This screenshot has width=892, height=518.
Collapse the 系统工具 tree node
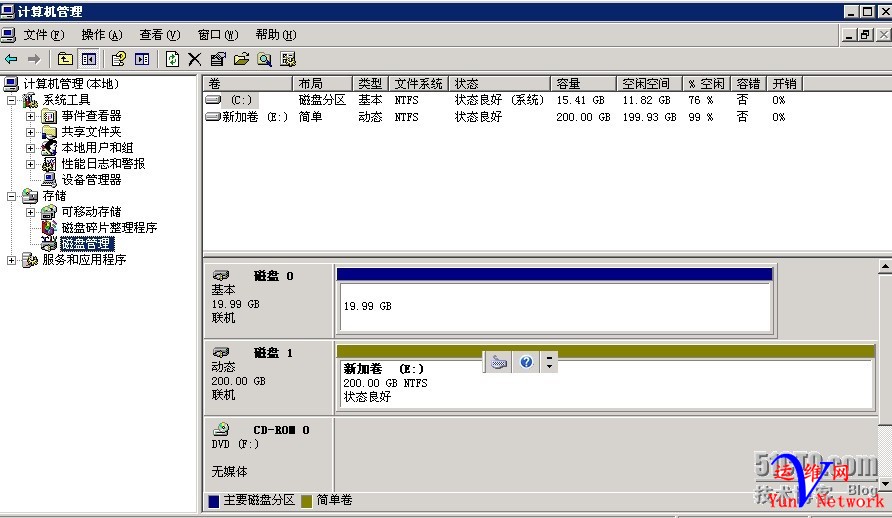[11, 101]
